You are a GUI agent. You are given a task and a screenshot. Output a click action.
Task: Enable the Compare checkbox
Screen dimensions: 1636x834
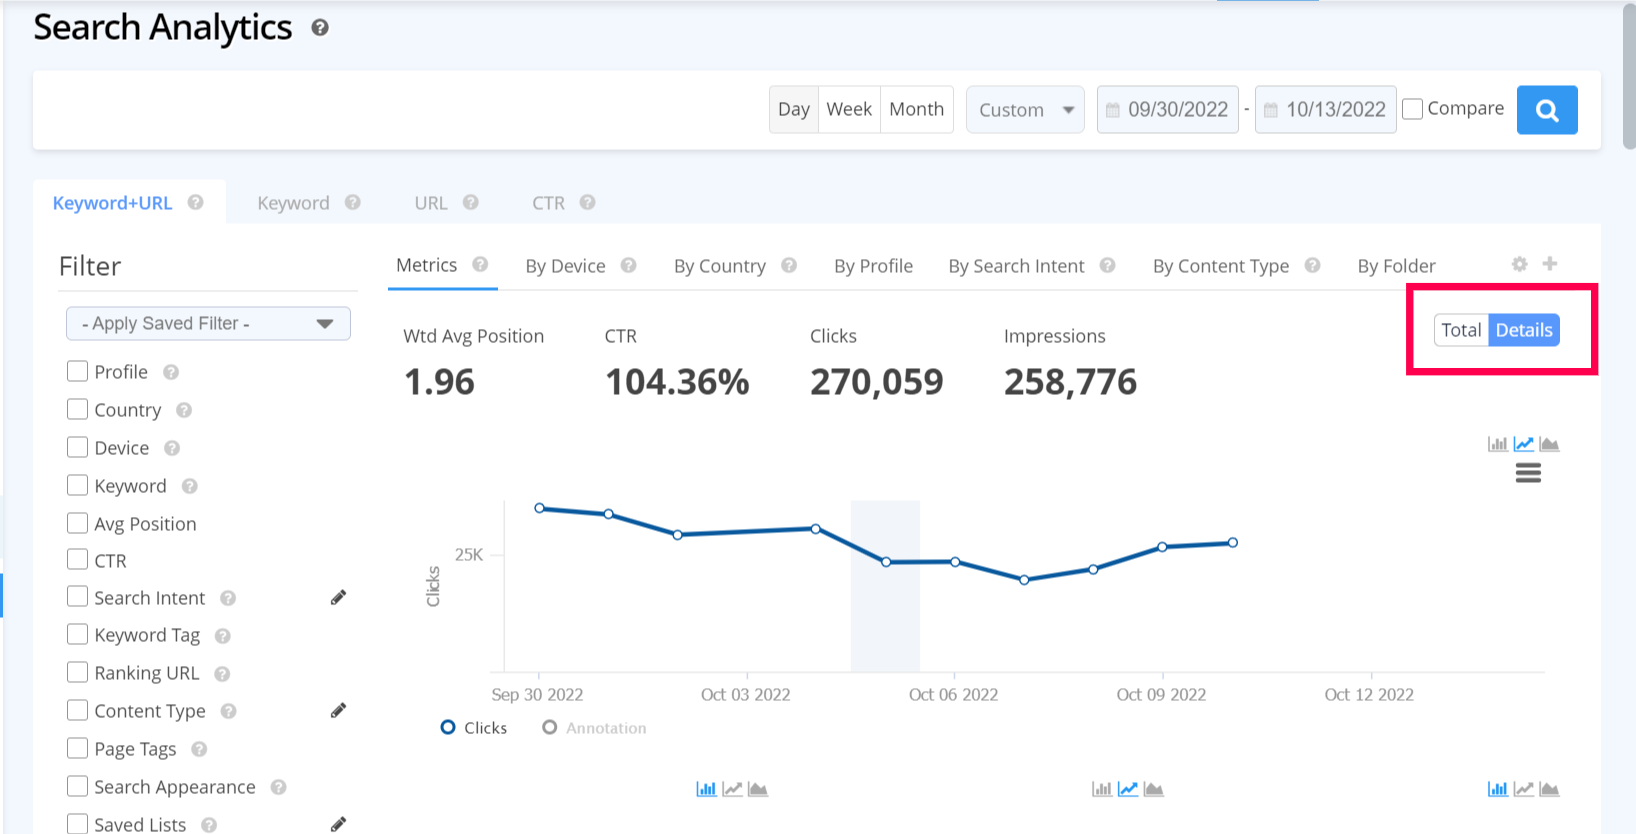[1412, 109]
